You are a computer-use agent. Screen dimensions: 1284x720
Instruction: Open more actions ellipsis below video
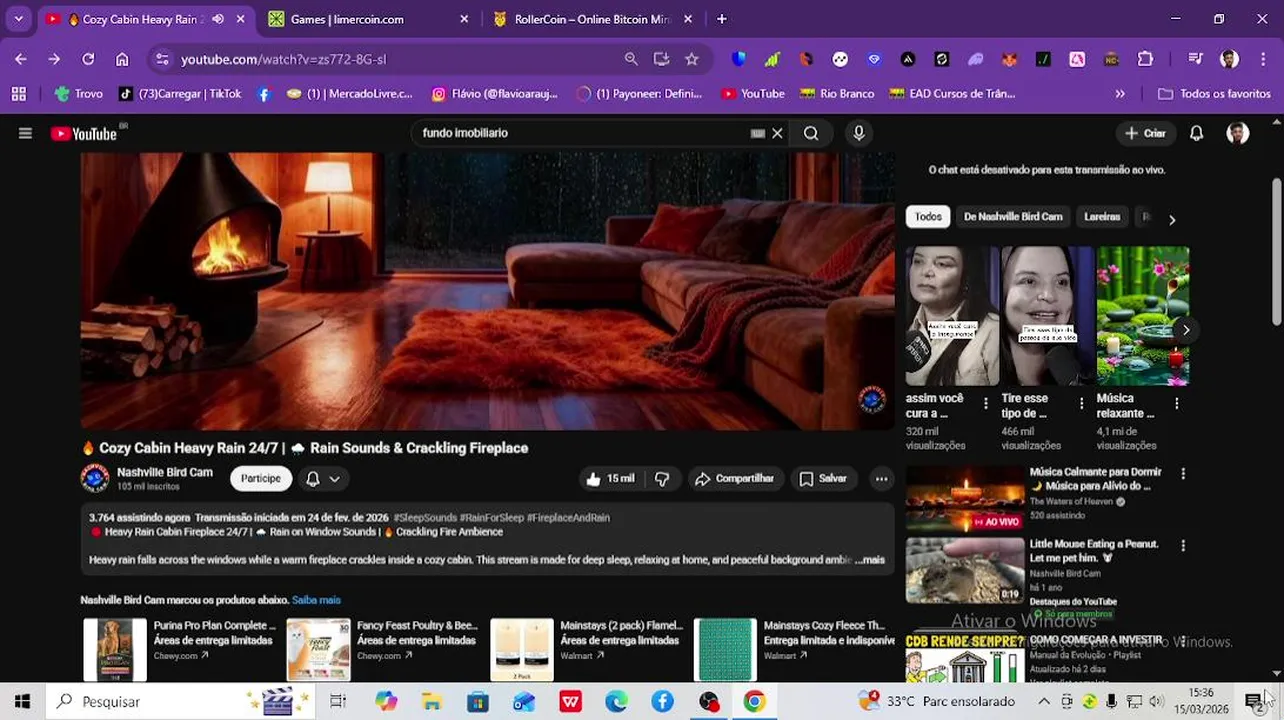pos(881,479)
